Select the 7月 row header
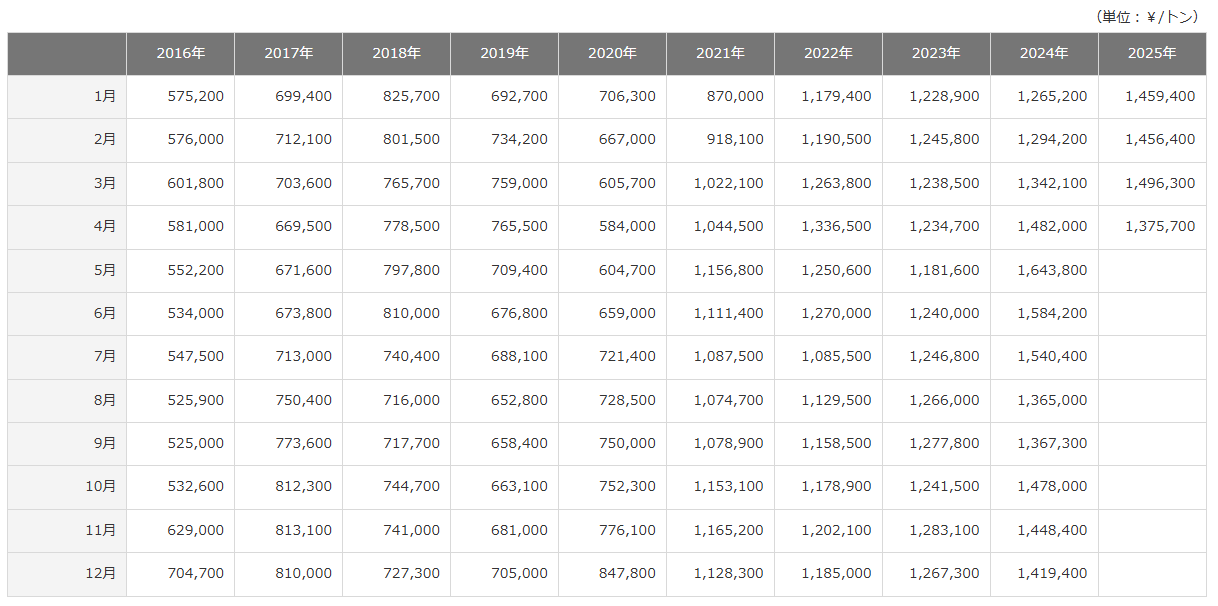 point(104,357)
